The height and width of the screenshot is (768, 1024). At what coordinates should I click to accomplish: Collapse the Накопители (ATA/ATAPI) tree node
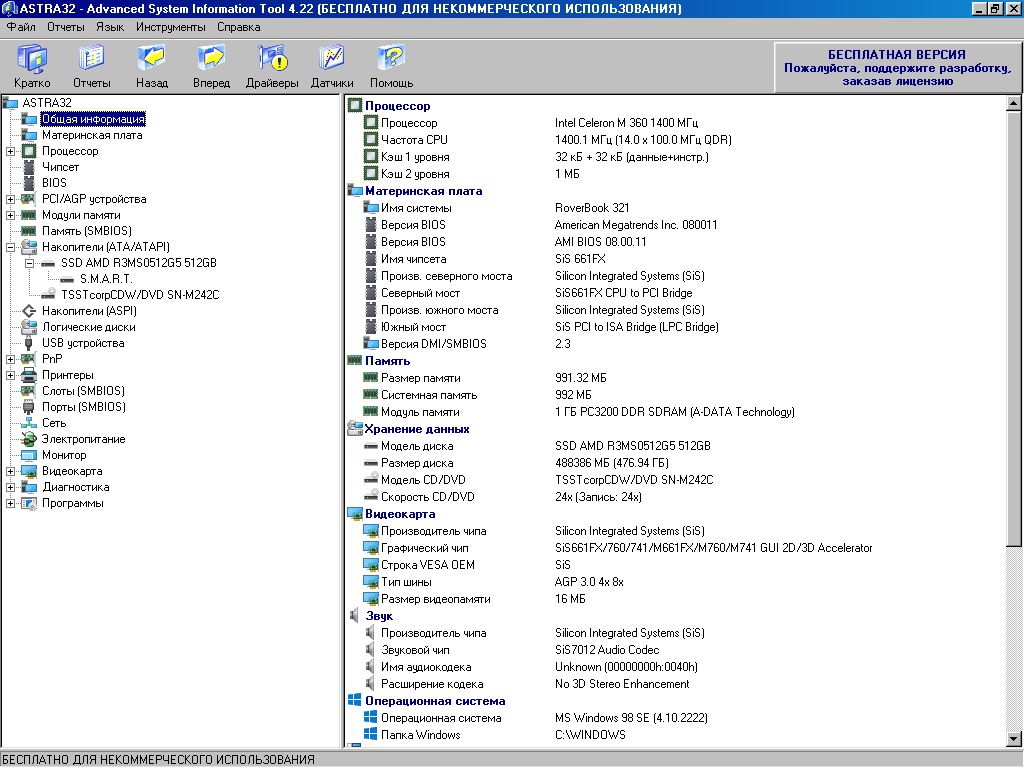click(x=10, y=247)
